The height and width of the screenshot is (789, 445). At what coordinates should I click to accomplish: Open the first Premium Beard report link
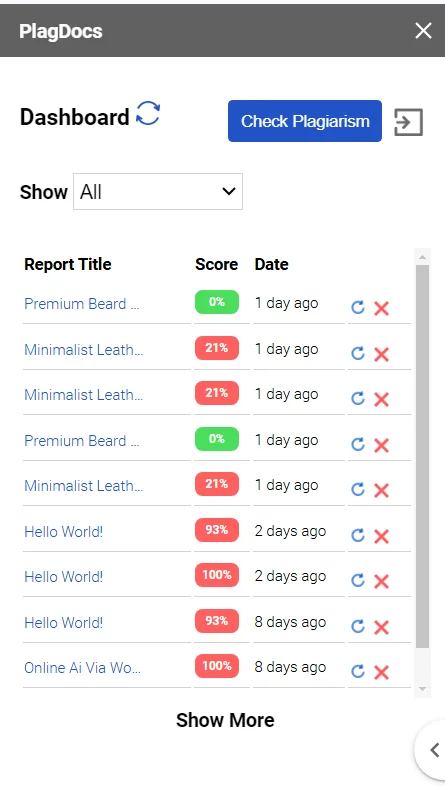point(82,304)
